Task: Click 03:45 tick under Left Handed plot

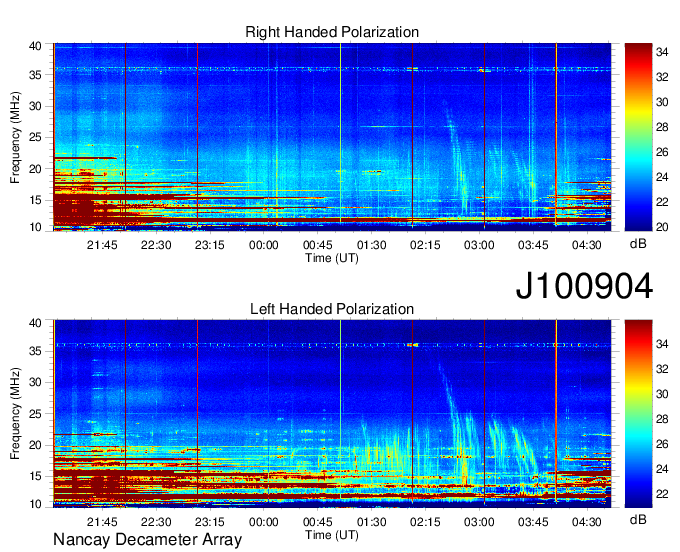Action: 533,521
